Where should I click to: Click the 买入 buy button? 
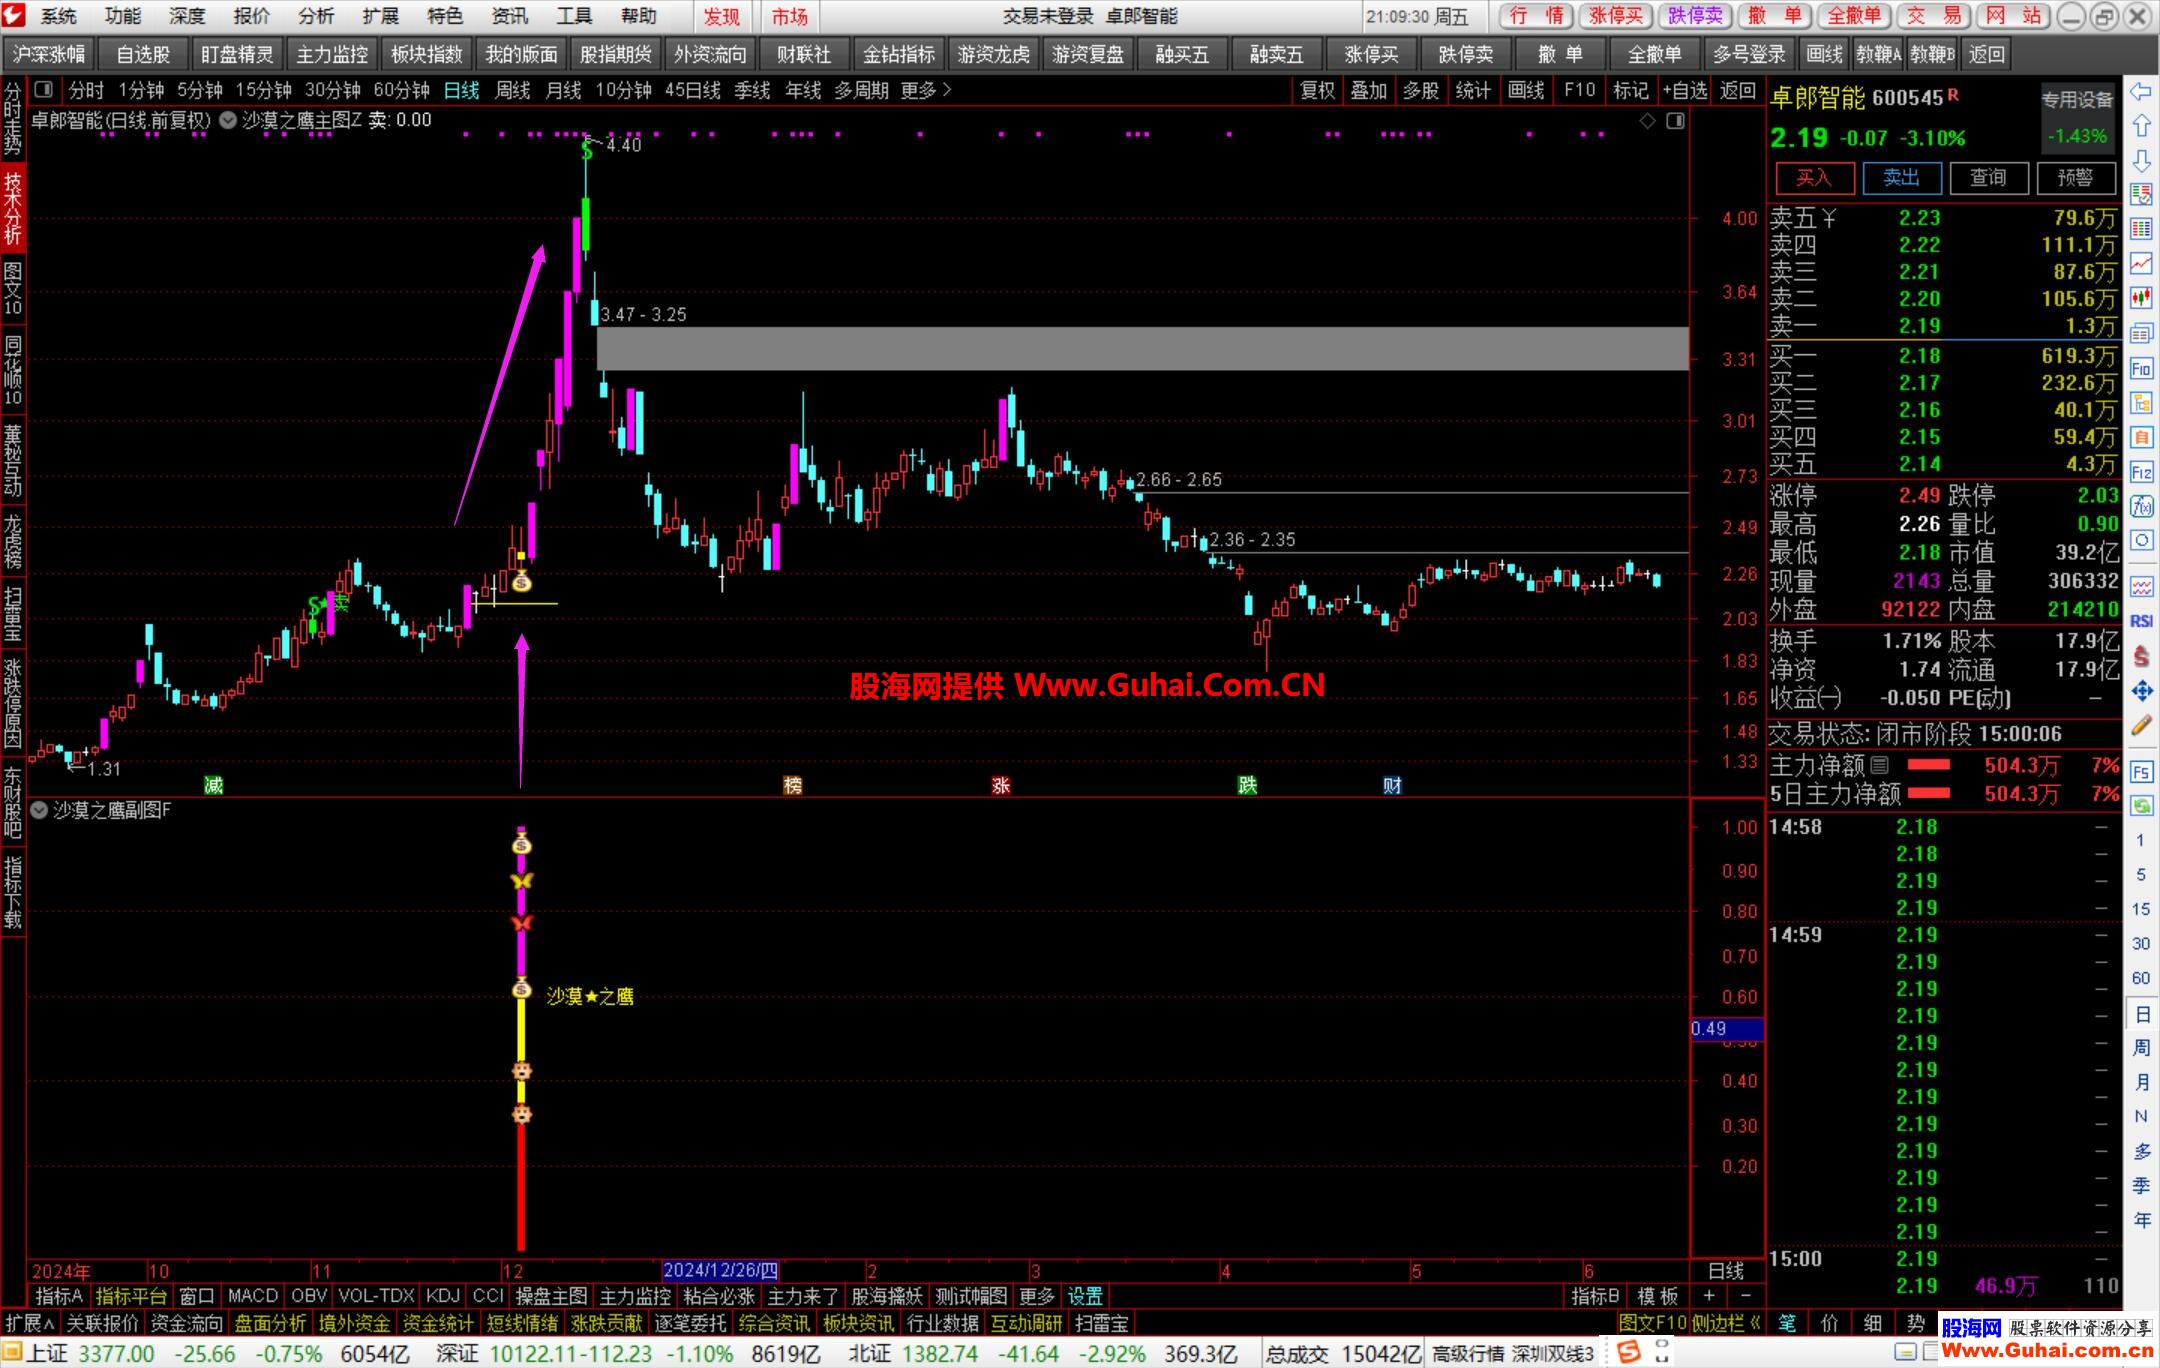pos(1814,178)
